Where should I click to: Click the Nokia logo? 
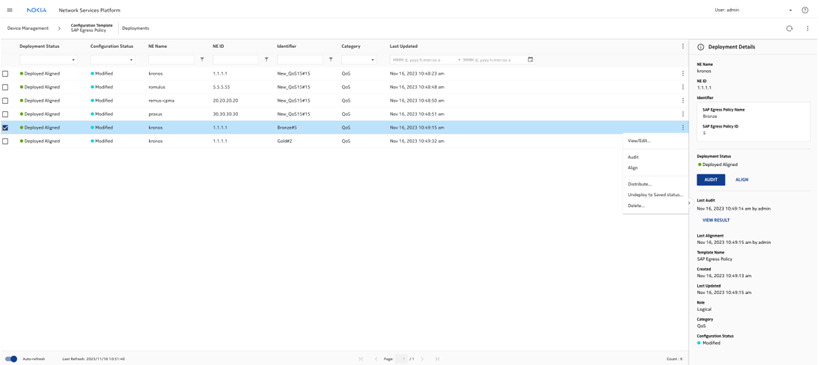(x=37, y=10)
